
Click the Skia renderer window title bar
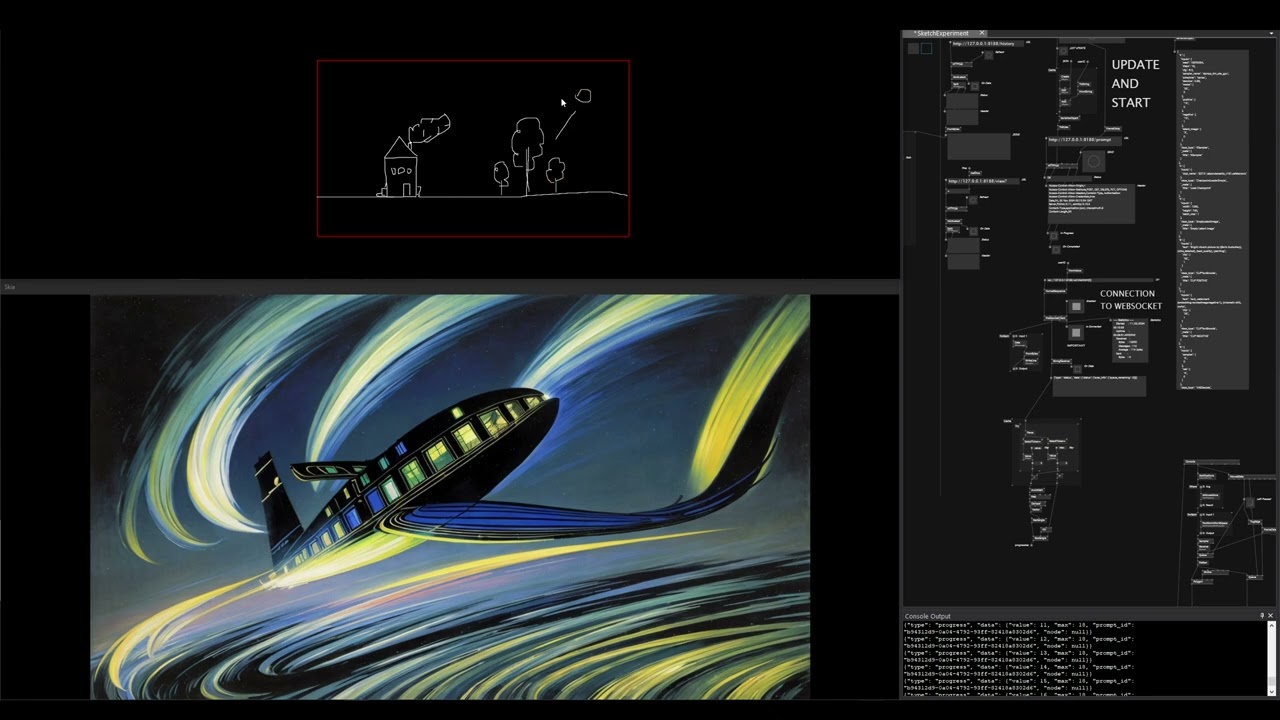pos(450,287)
